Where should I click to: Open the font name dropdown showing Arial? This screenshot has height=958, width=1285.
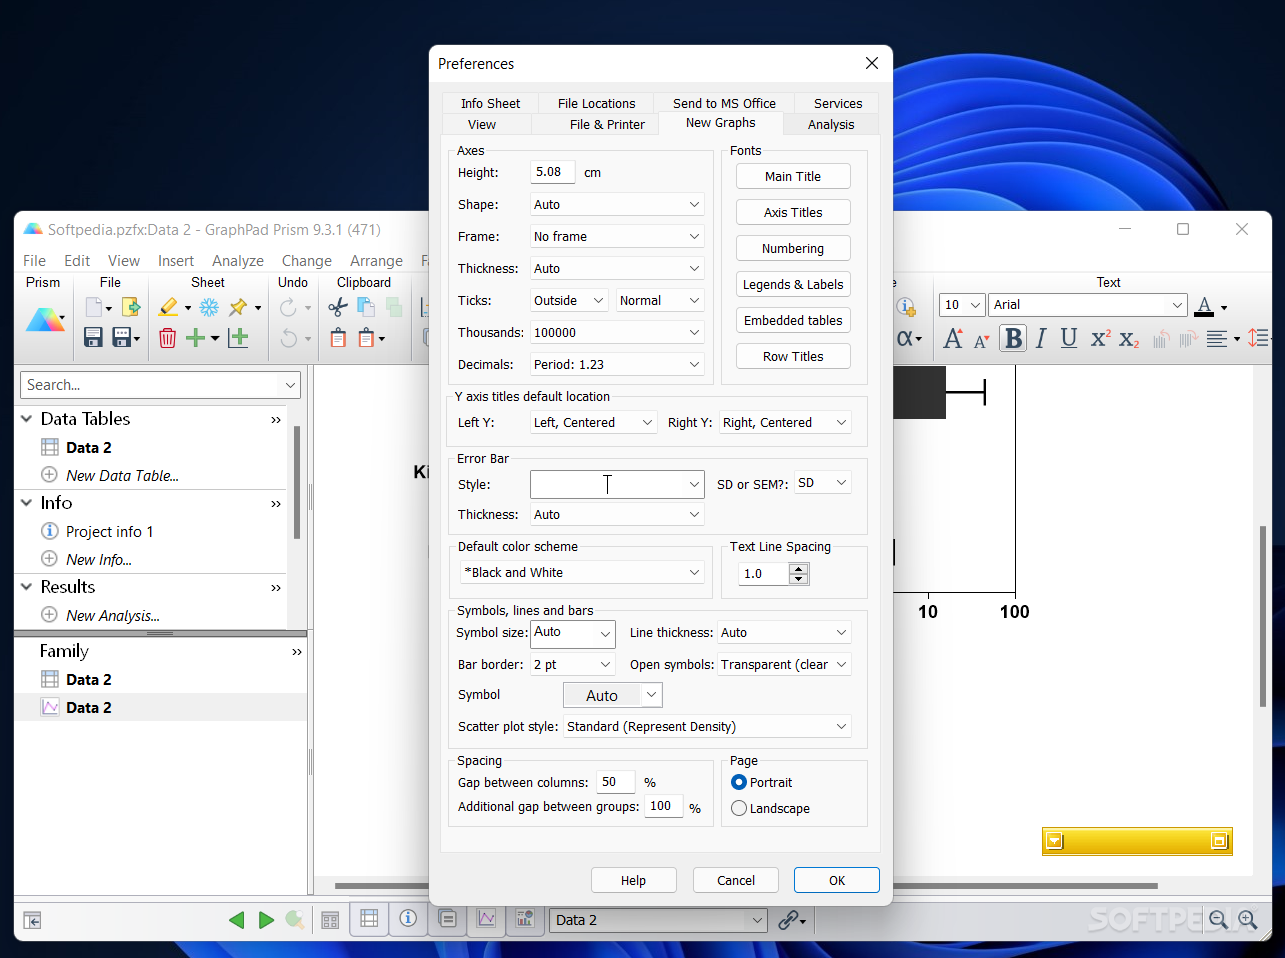click(x=1087, y=304)
